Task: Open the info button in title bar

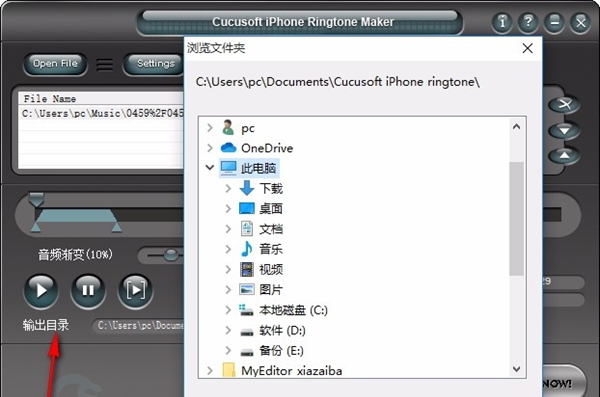Action: click(502, 22)
